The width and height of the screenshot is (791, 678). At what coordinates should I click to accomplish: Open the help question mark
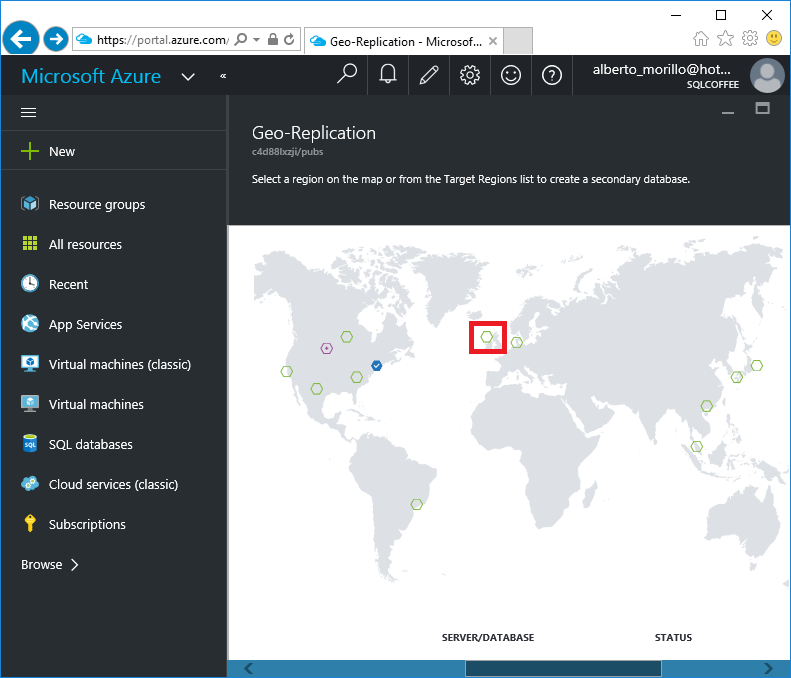[551, 75]
